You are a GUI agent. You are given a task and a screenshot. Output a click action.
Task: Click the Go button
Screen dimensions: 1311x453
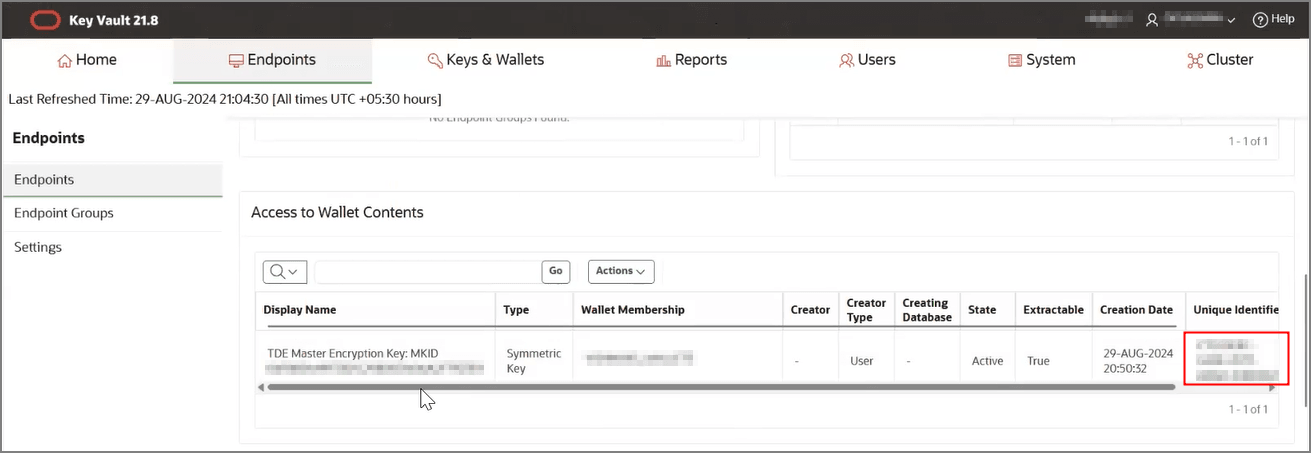(x=556, y=271)
